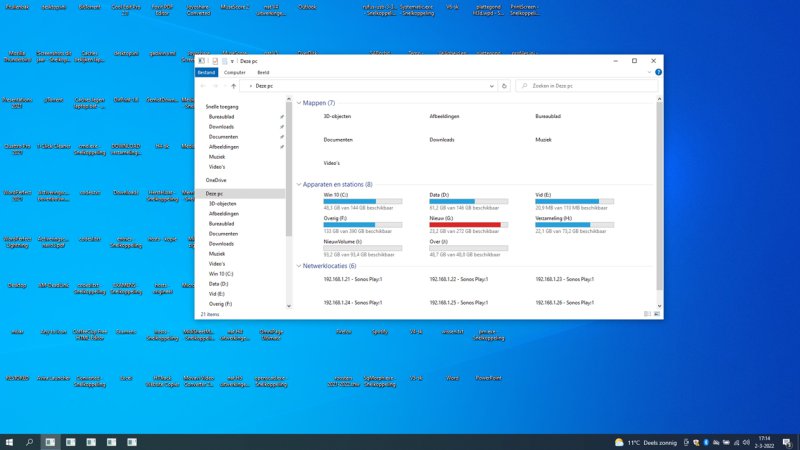Collapse the Apparaten en stations group

299,185
